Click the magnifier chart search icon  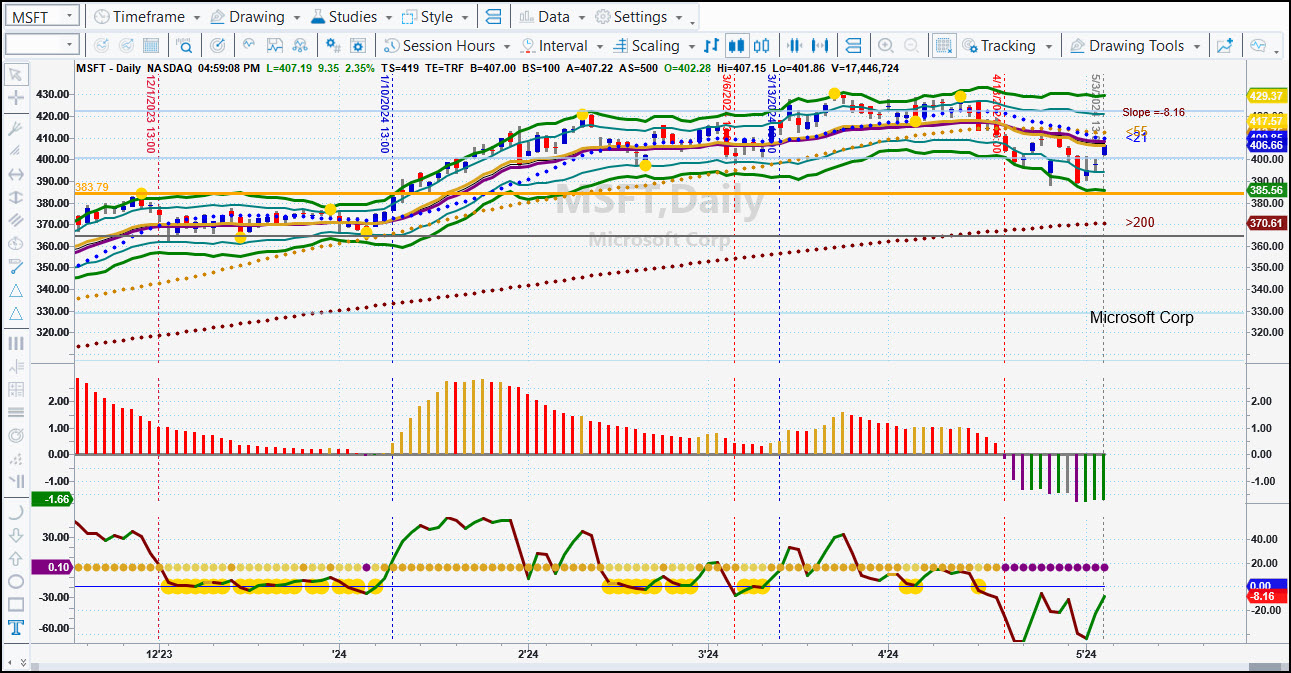tap(185, 46)
